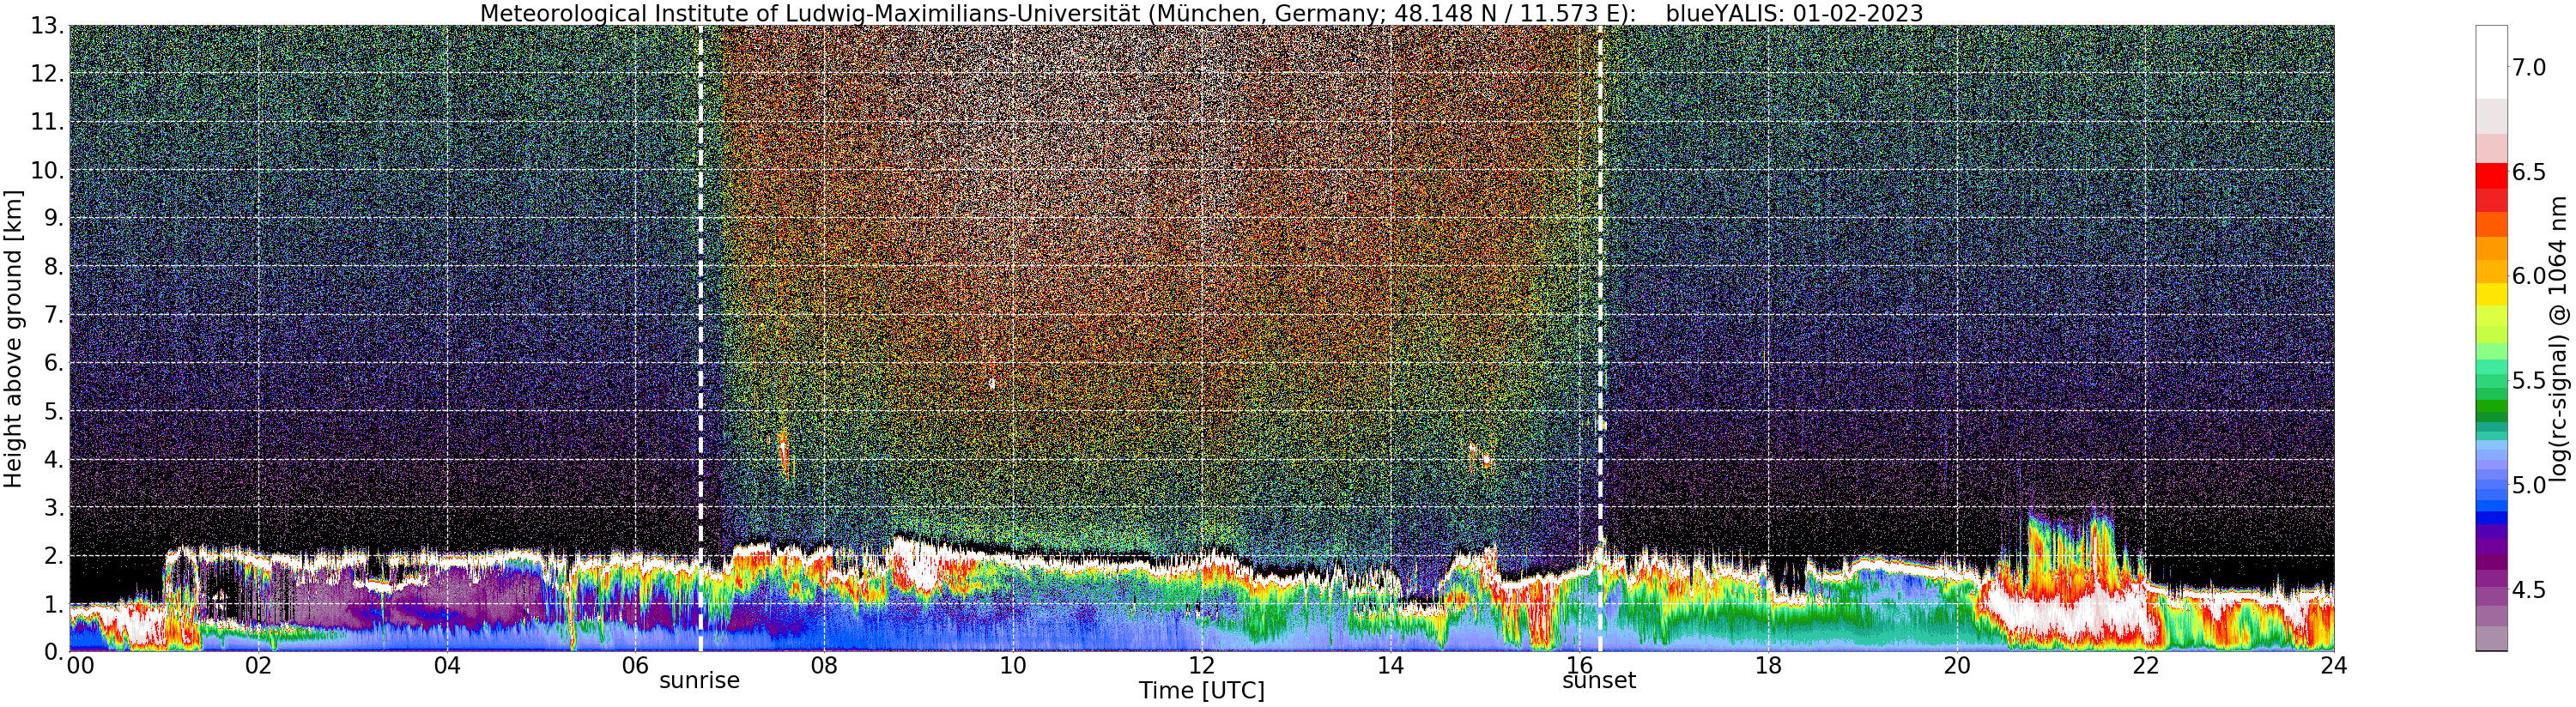2576x707 pixels.
Task: Click the bright white cloud layer near 21 UTC
Action: pyautogui.click(x=2070, y=612)
